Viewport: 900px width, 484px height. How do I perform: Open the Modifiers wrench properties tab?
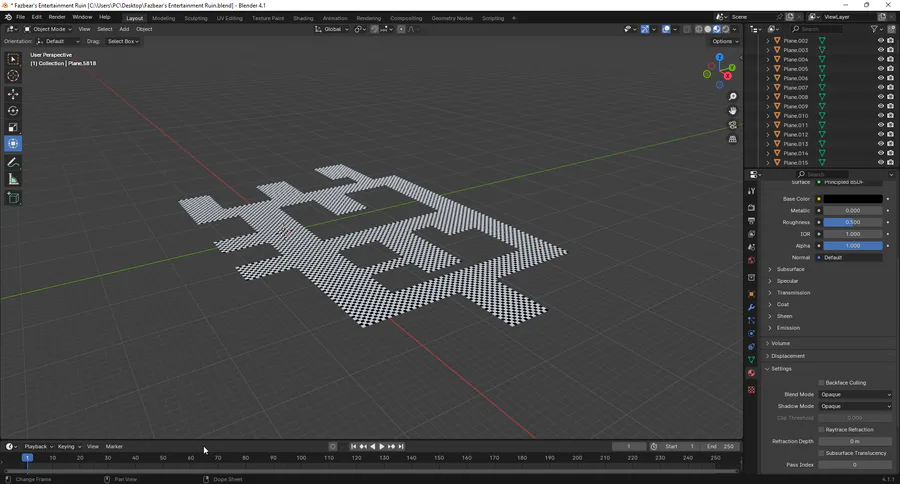coord(751,308)
